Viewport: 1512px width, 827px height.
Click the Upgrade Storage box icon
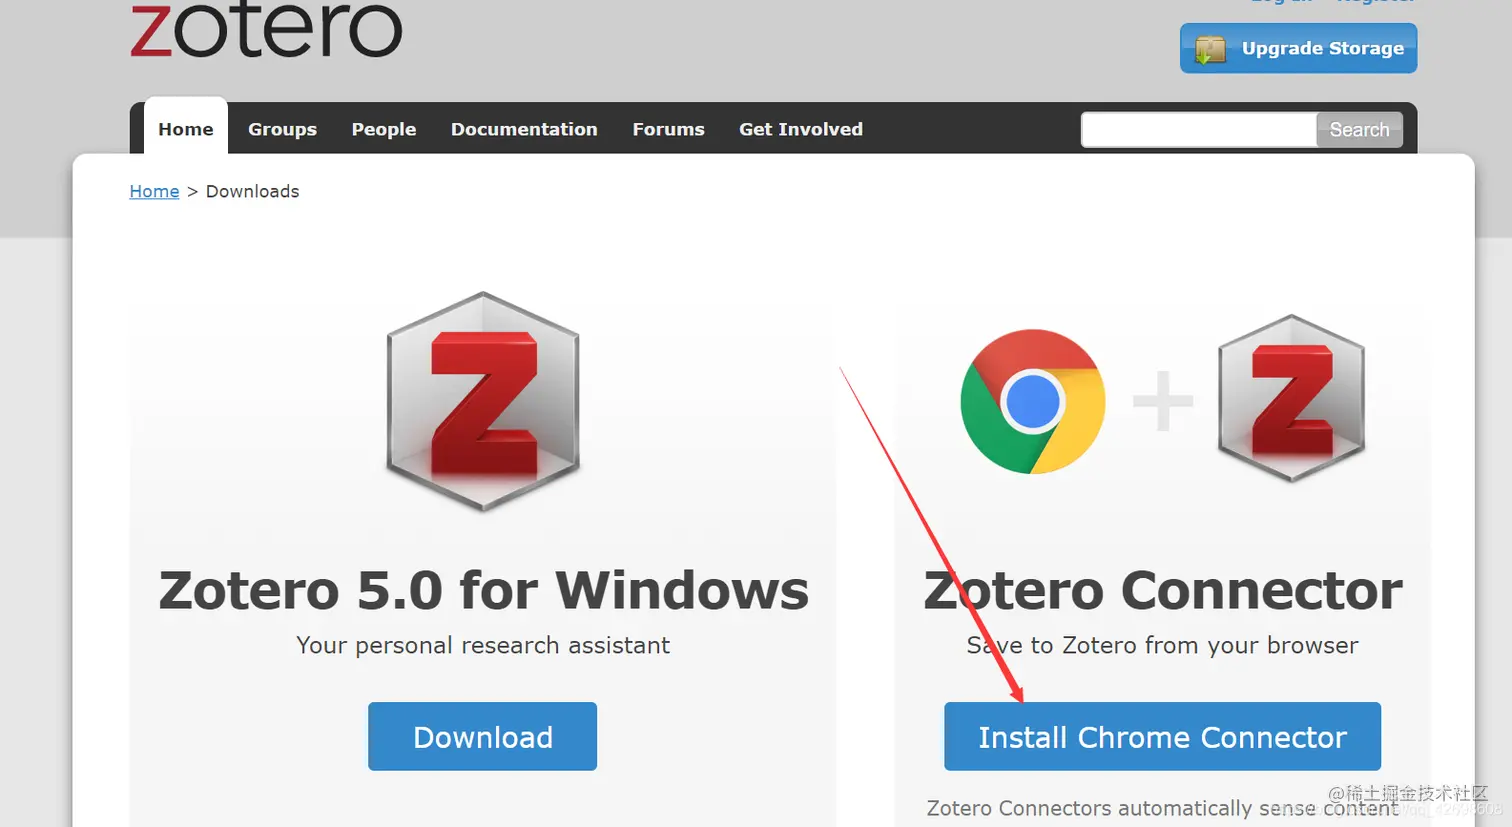(1210, 49)
